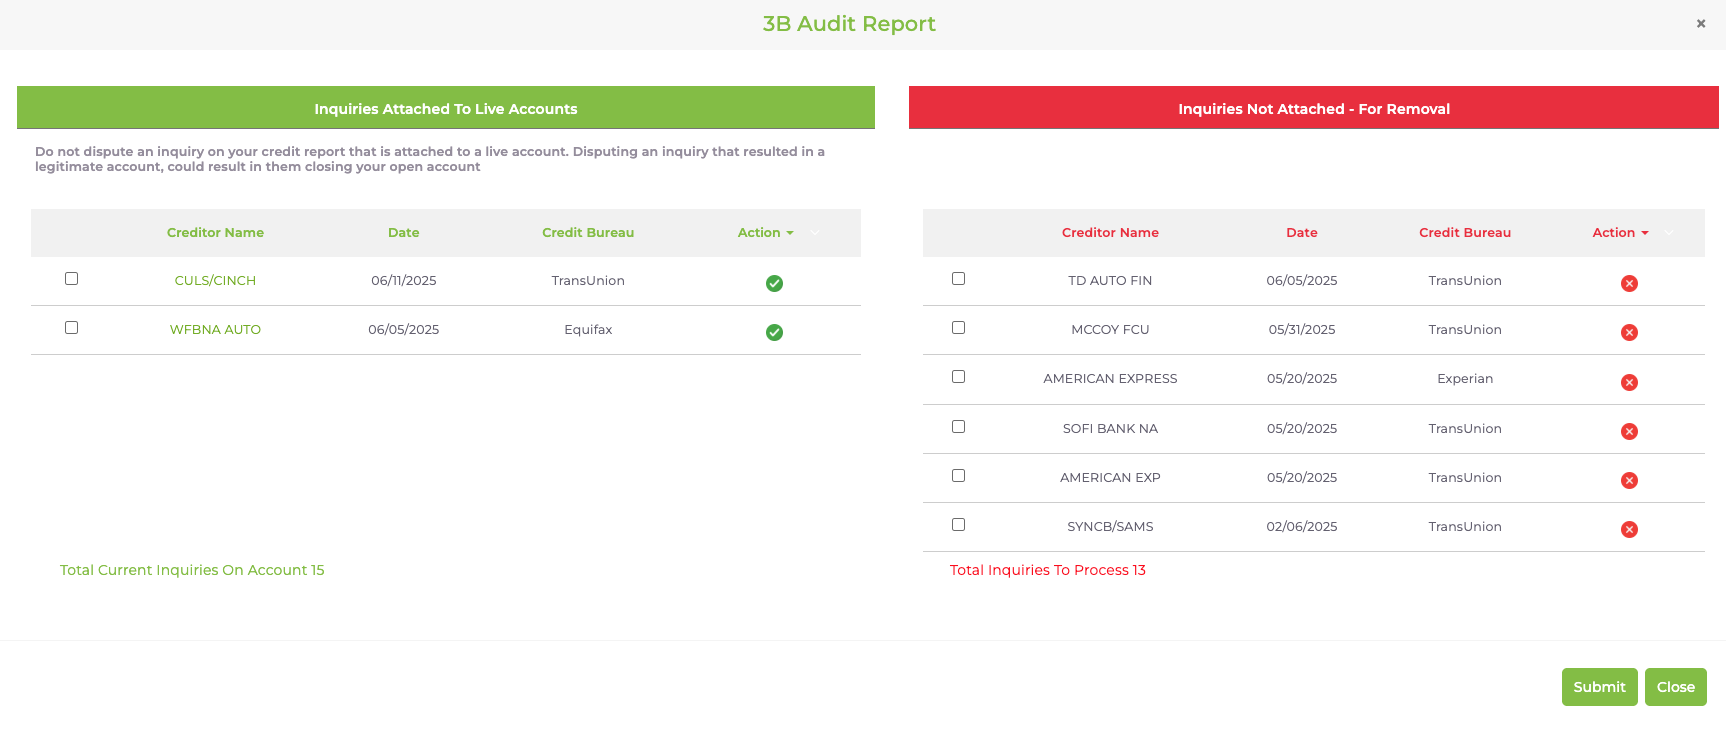This screenshot has height=731, width=1726.
Task: Click faint chevron beside green Action header
Action: [815, 232]
